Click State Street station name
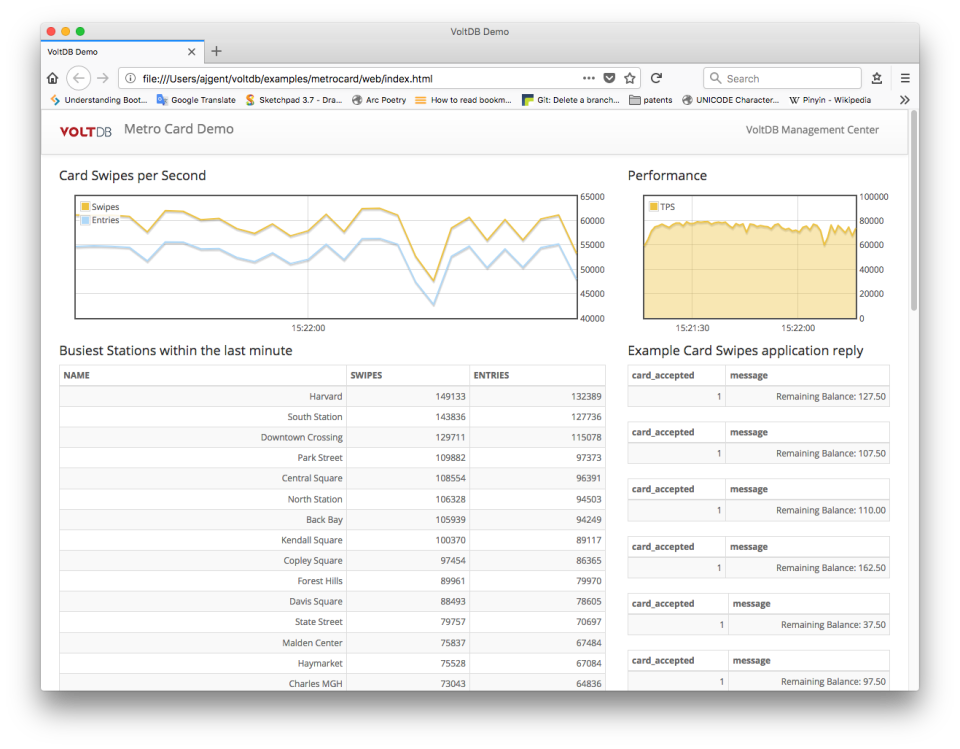 click(318, 622)
